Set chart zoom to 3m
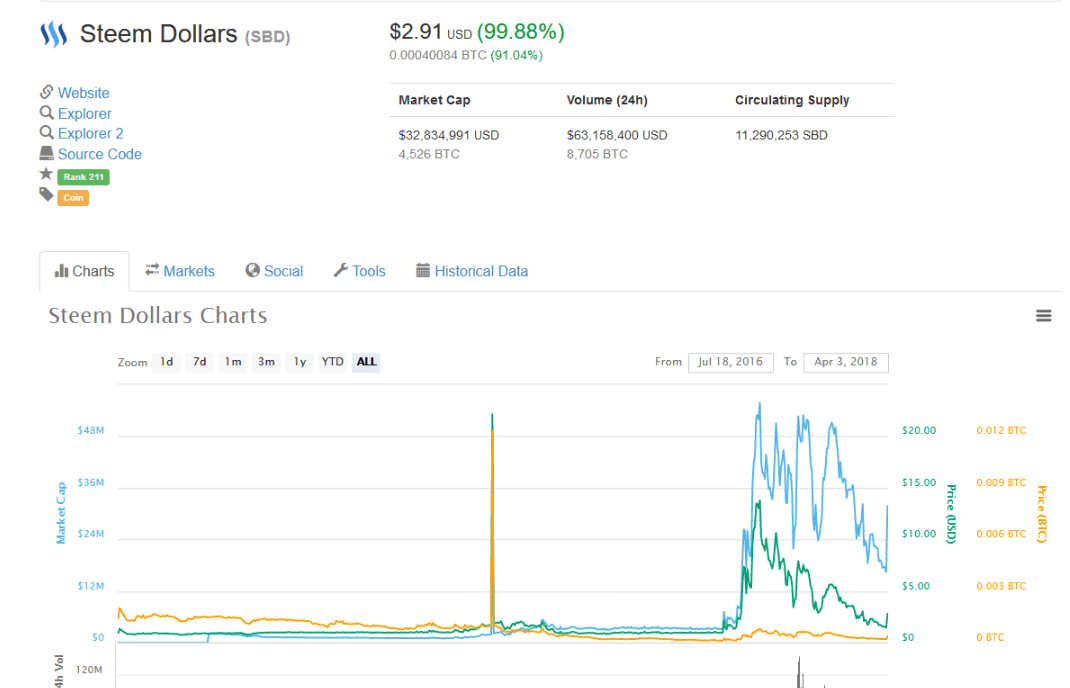Viewport: 1070px width, 688px height. click(x=266, y=362)
